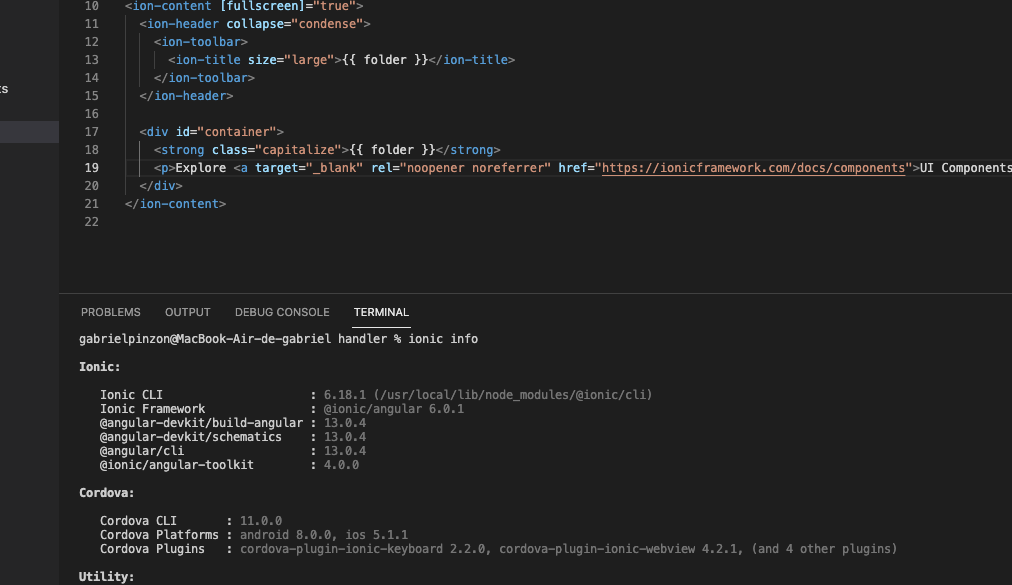This screenshot has height=585, width=1012.
Task: Switch to the OUTPUT panel tab
Action: [187, 312]
